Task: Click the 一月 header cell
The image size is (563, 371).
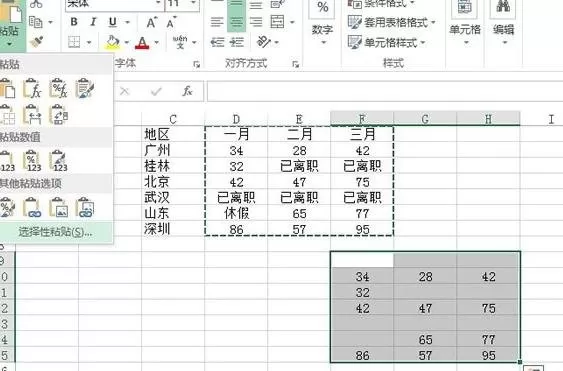Action: (236, 134)
